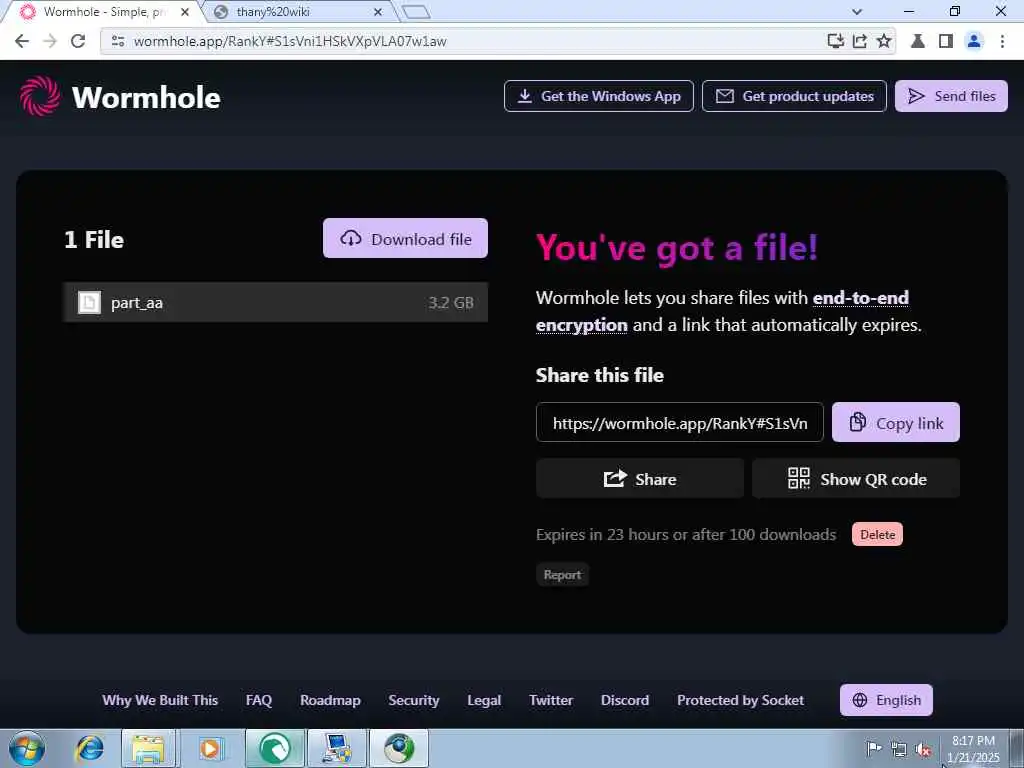Report this file
The width and height of the screenshot is (1024, 768).
(562, 575)
